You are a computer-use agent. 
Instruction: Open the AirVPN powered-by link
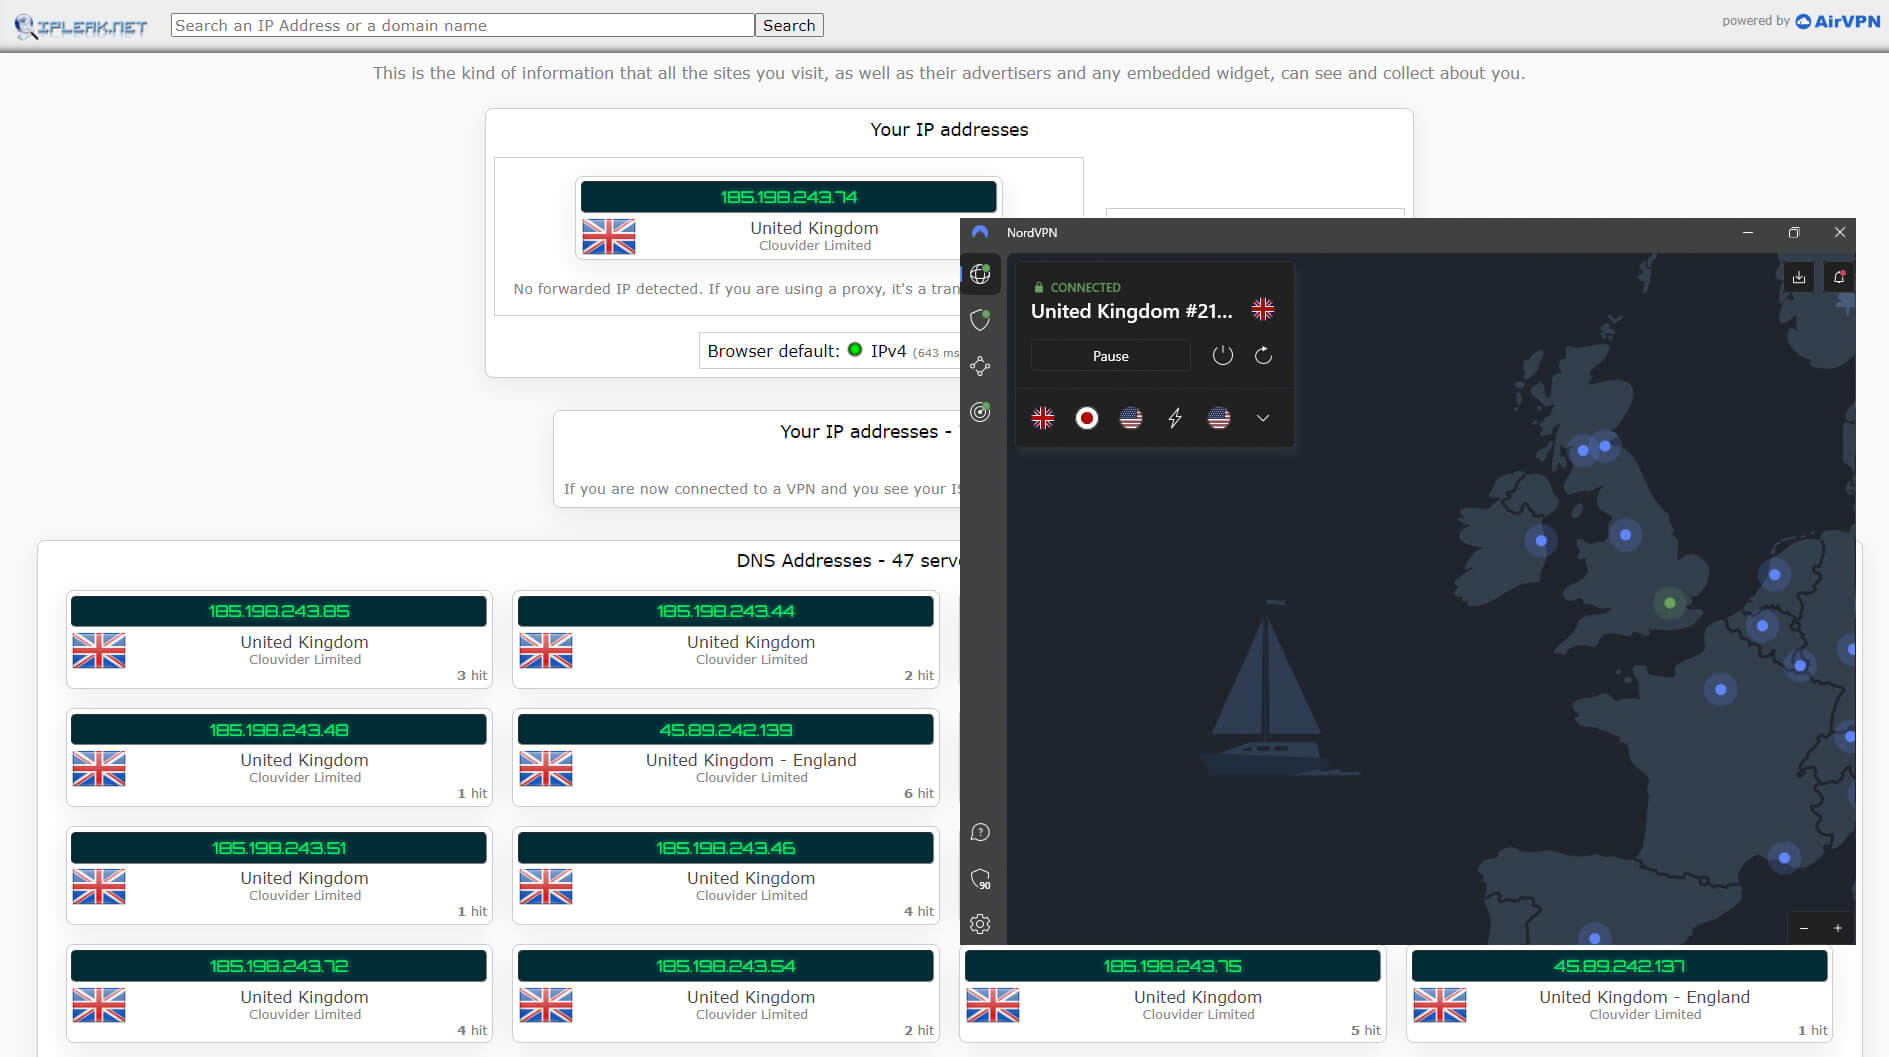tap(1838, 21)
